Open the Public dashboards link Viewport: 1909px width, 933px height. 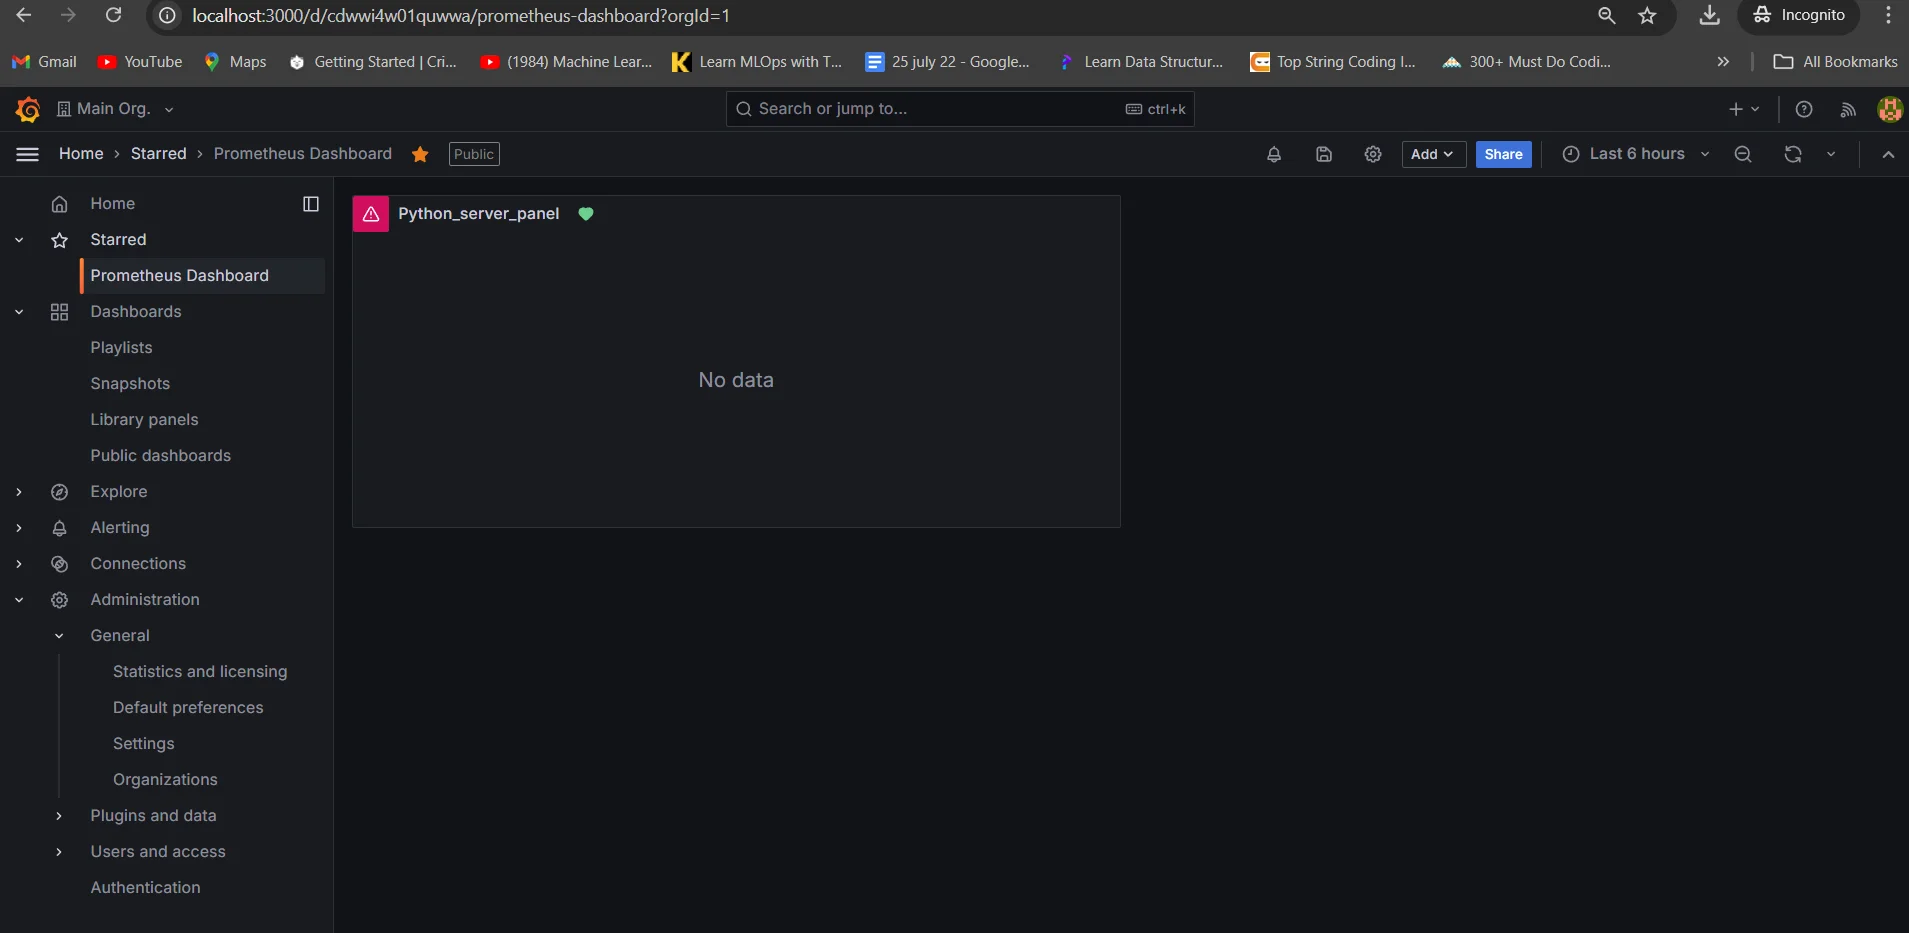(159, 455)
